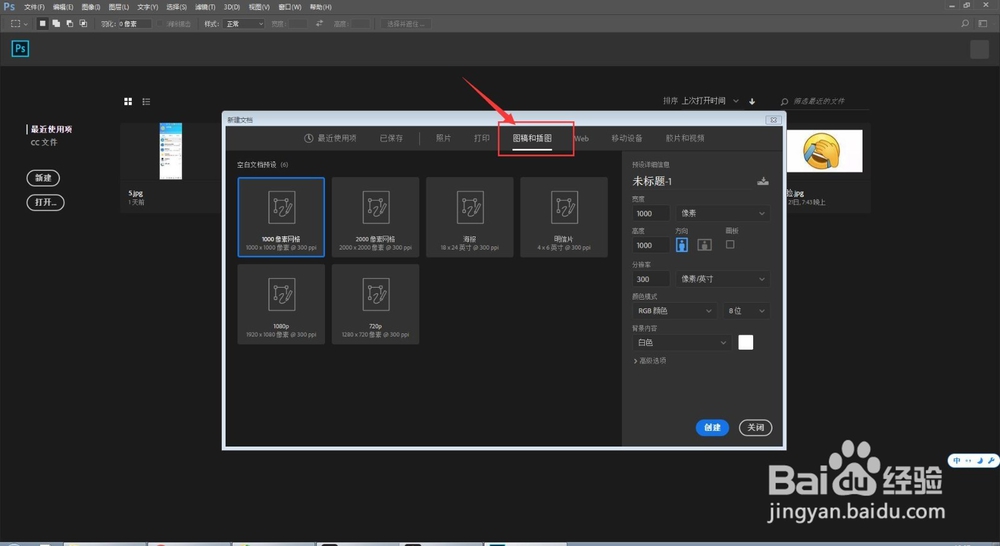Click the rectangular marquee tool preset icon
This screenshot has height=546, width=1000.
point(18,24)
